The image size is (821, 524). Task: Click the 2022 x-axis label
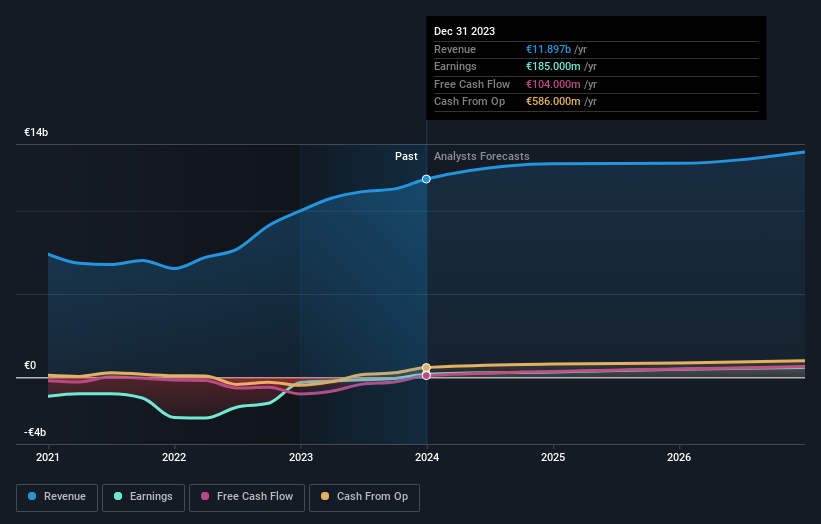pyautogui.click(x=174, y=458)
